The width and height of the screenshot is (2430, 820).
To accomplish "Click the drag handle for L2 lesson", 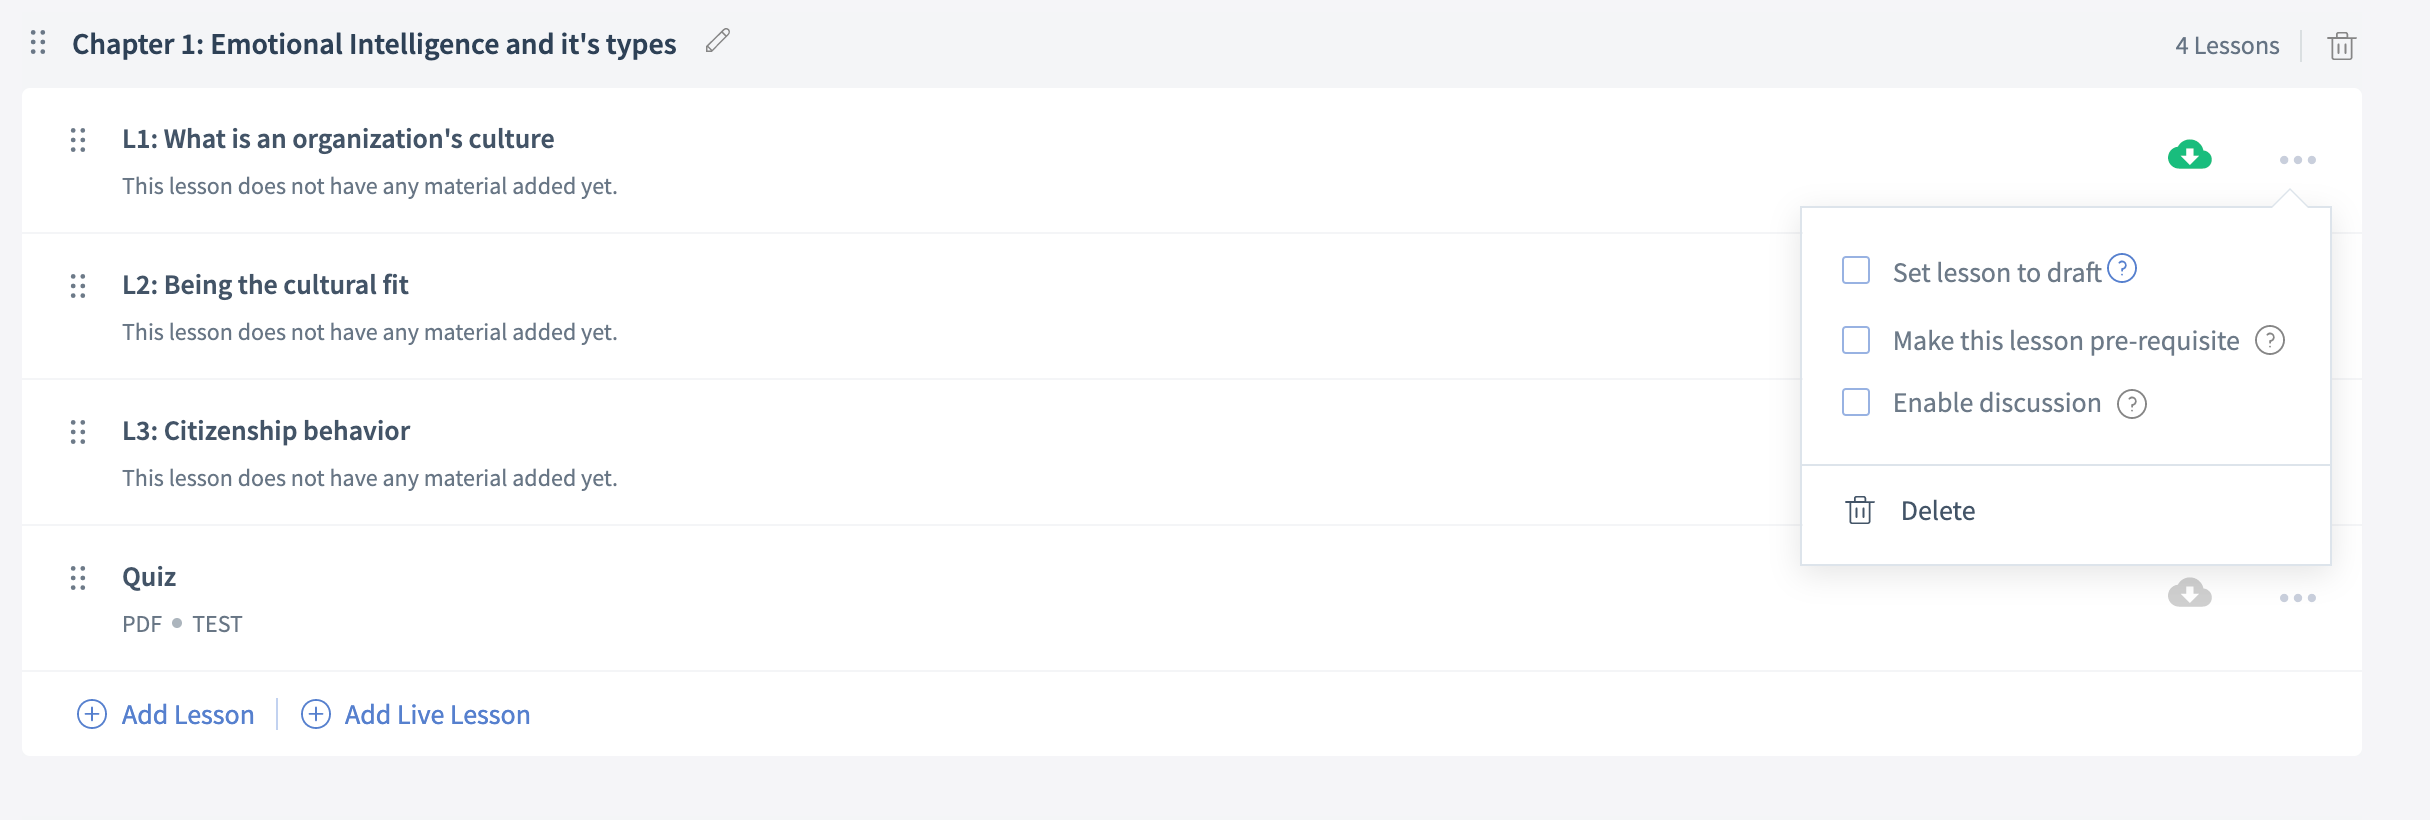I will click(x=78, y=286).
